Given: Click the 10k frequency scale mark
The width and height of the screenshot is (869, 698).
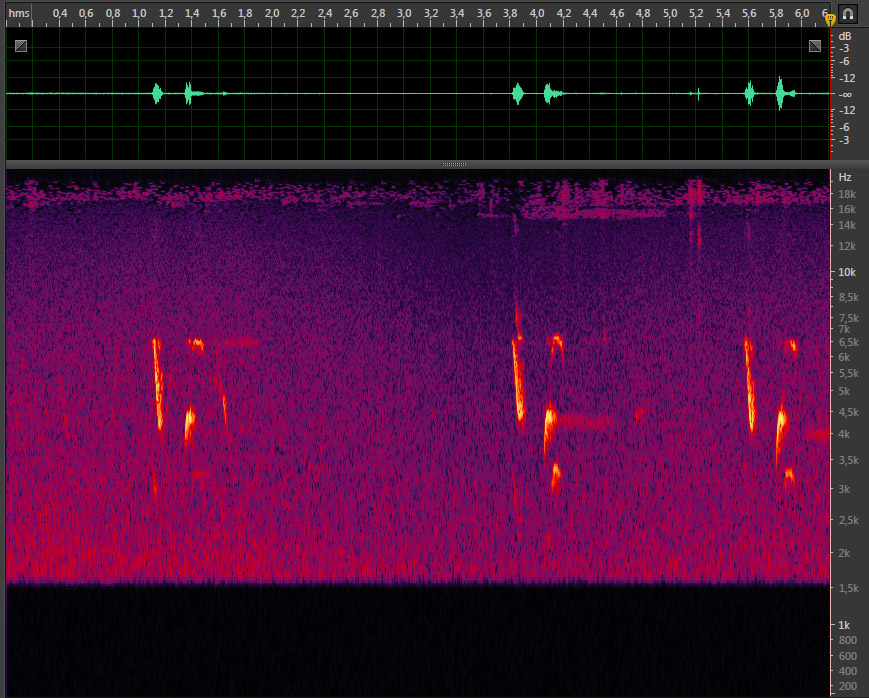Looking at the screenshot, I should pos(847,272).
